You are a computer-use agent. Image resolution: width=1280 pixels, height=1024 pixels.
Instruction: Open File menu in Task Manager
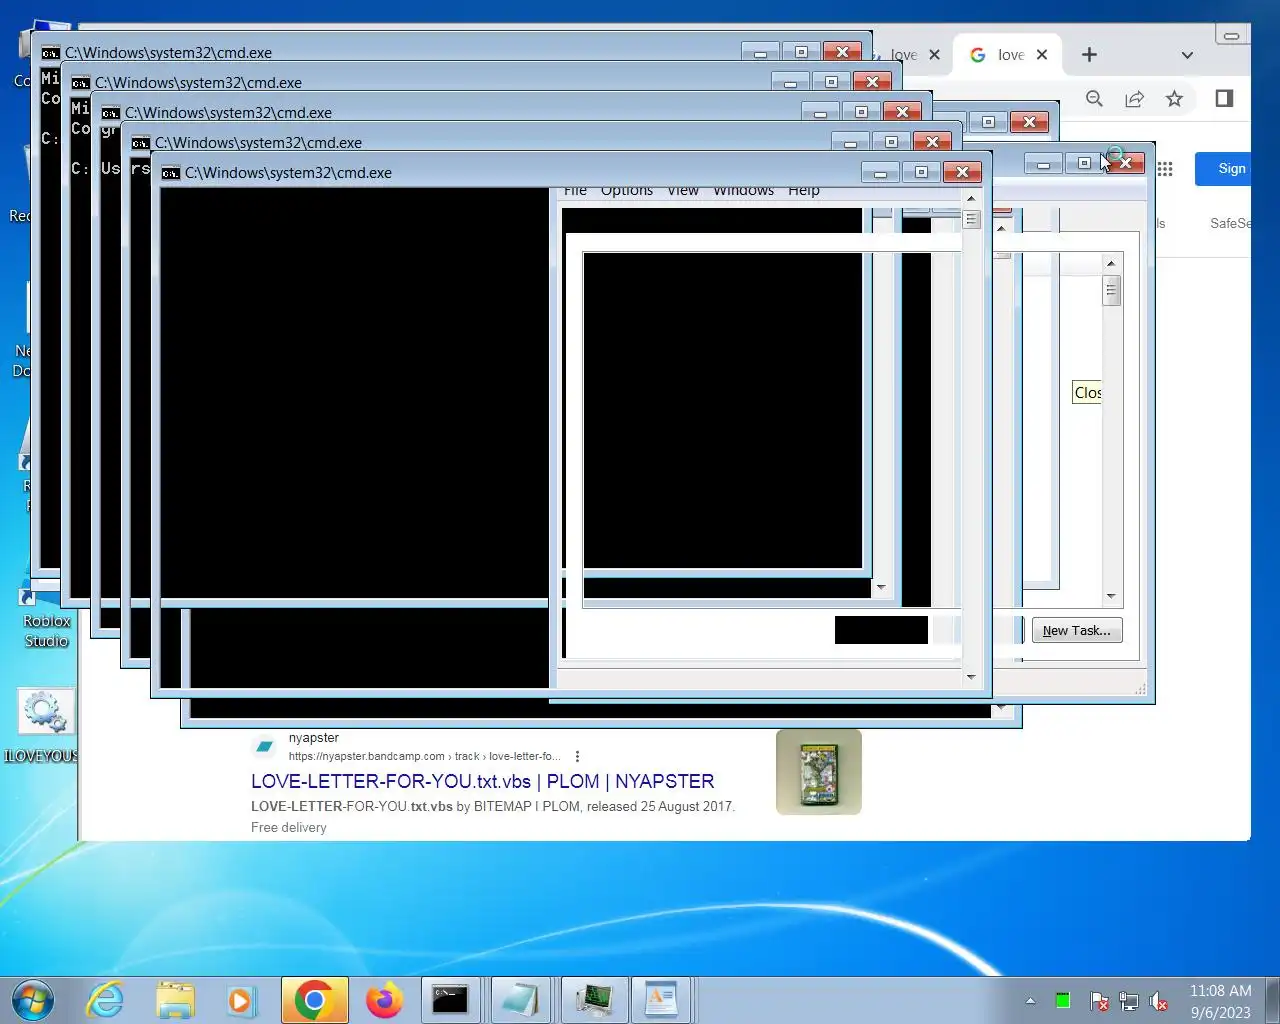pyautogui.click(x=575, y=191)
